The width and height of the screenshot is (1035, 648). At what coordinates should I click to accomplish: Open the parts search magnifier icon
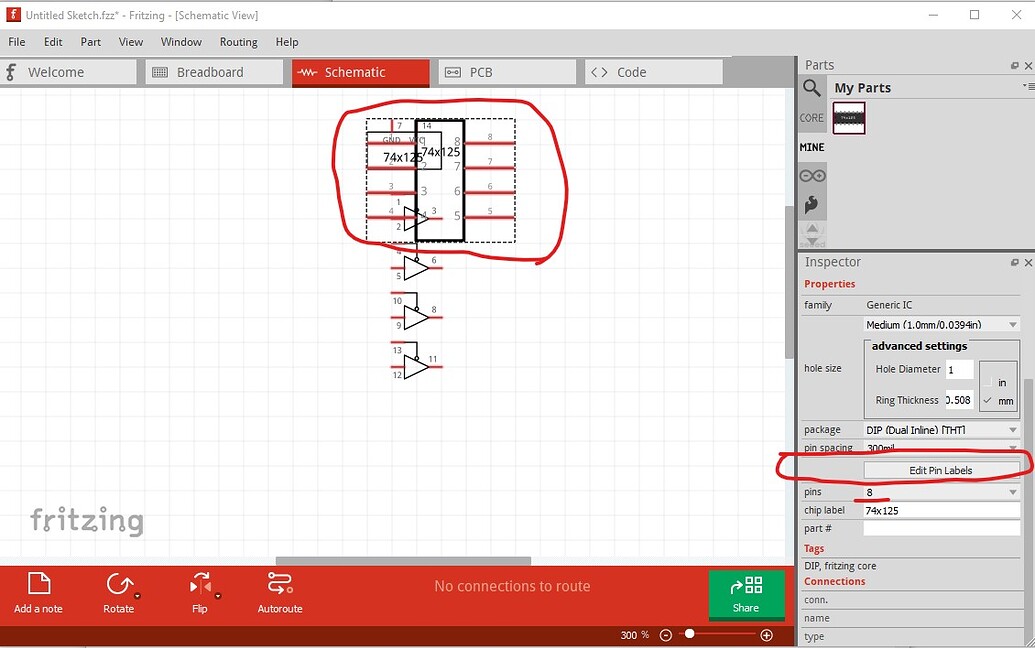pos(812,88)
